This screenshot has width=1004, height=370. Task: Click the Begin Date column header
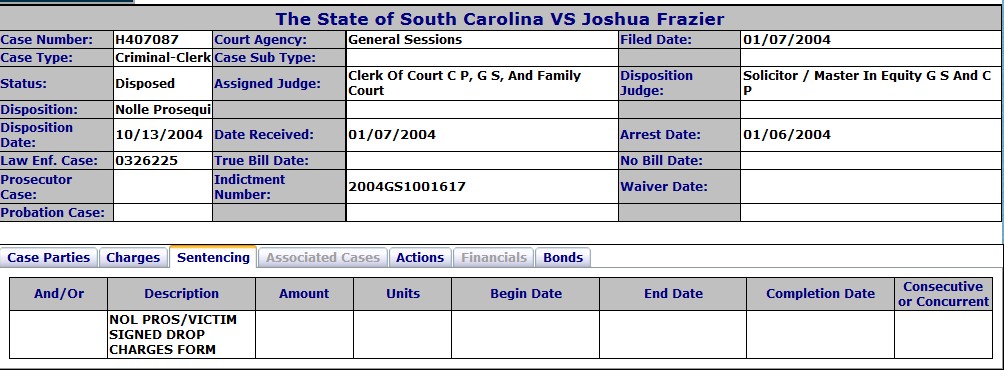click(526, 294)
